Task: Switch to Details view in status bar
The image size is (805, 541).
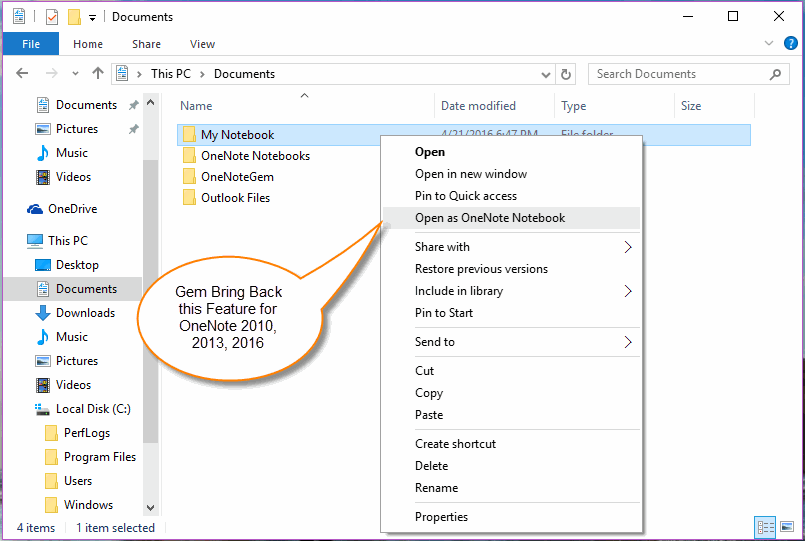Action: (765, 527)
